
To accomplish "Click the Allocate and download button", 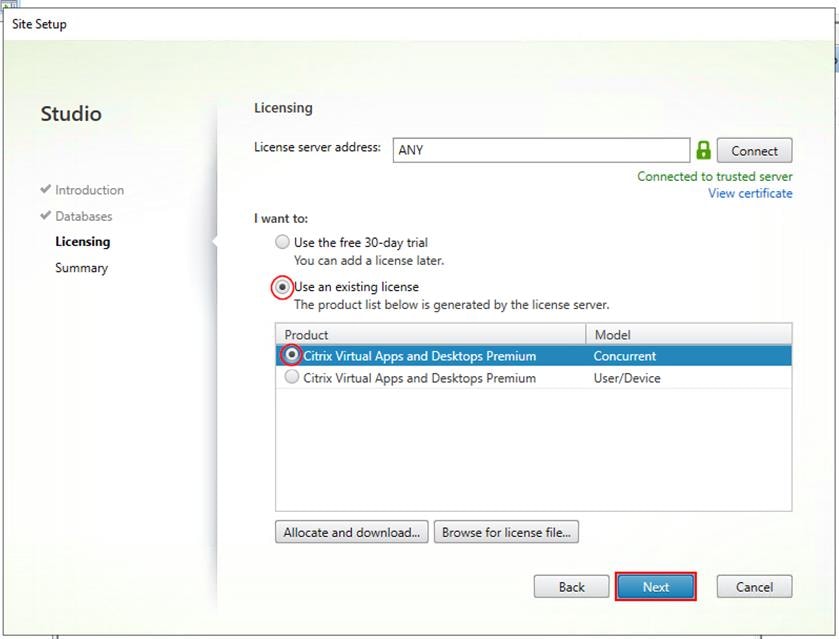I will click(351, 532).
